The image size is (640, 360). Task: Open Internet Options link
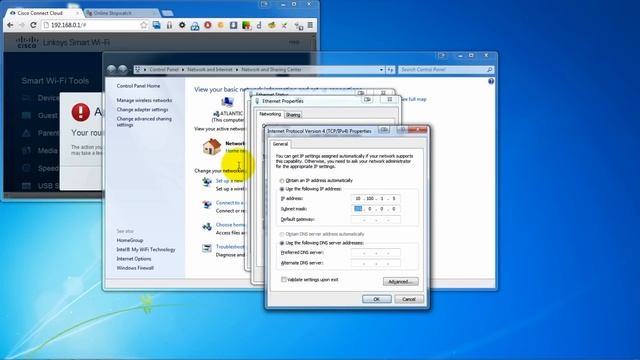134,259
